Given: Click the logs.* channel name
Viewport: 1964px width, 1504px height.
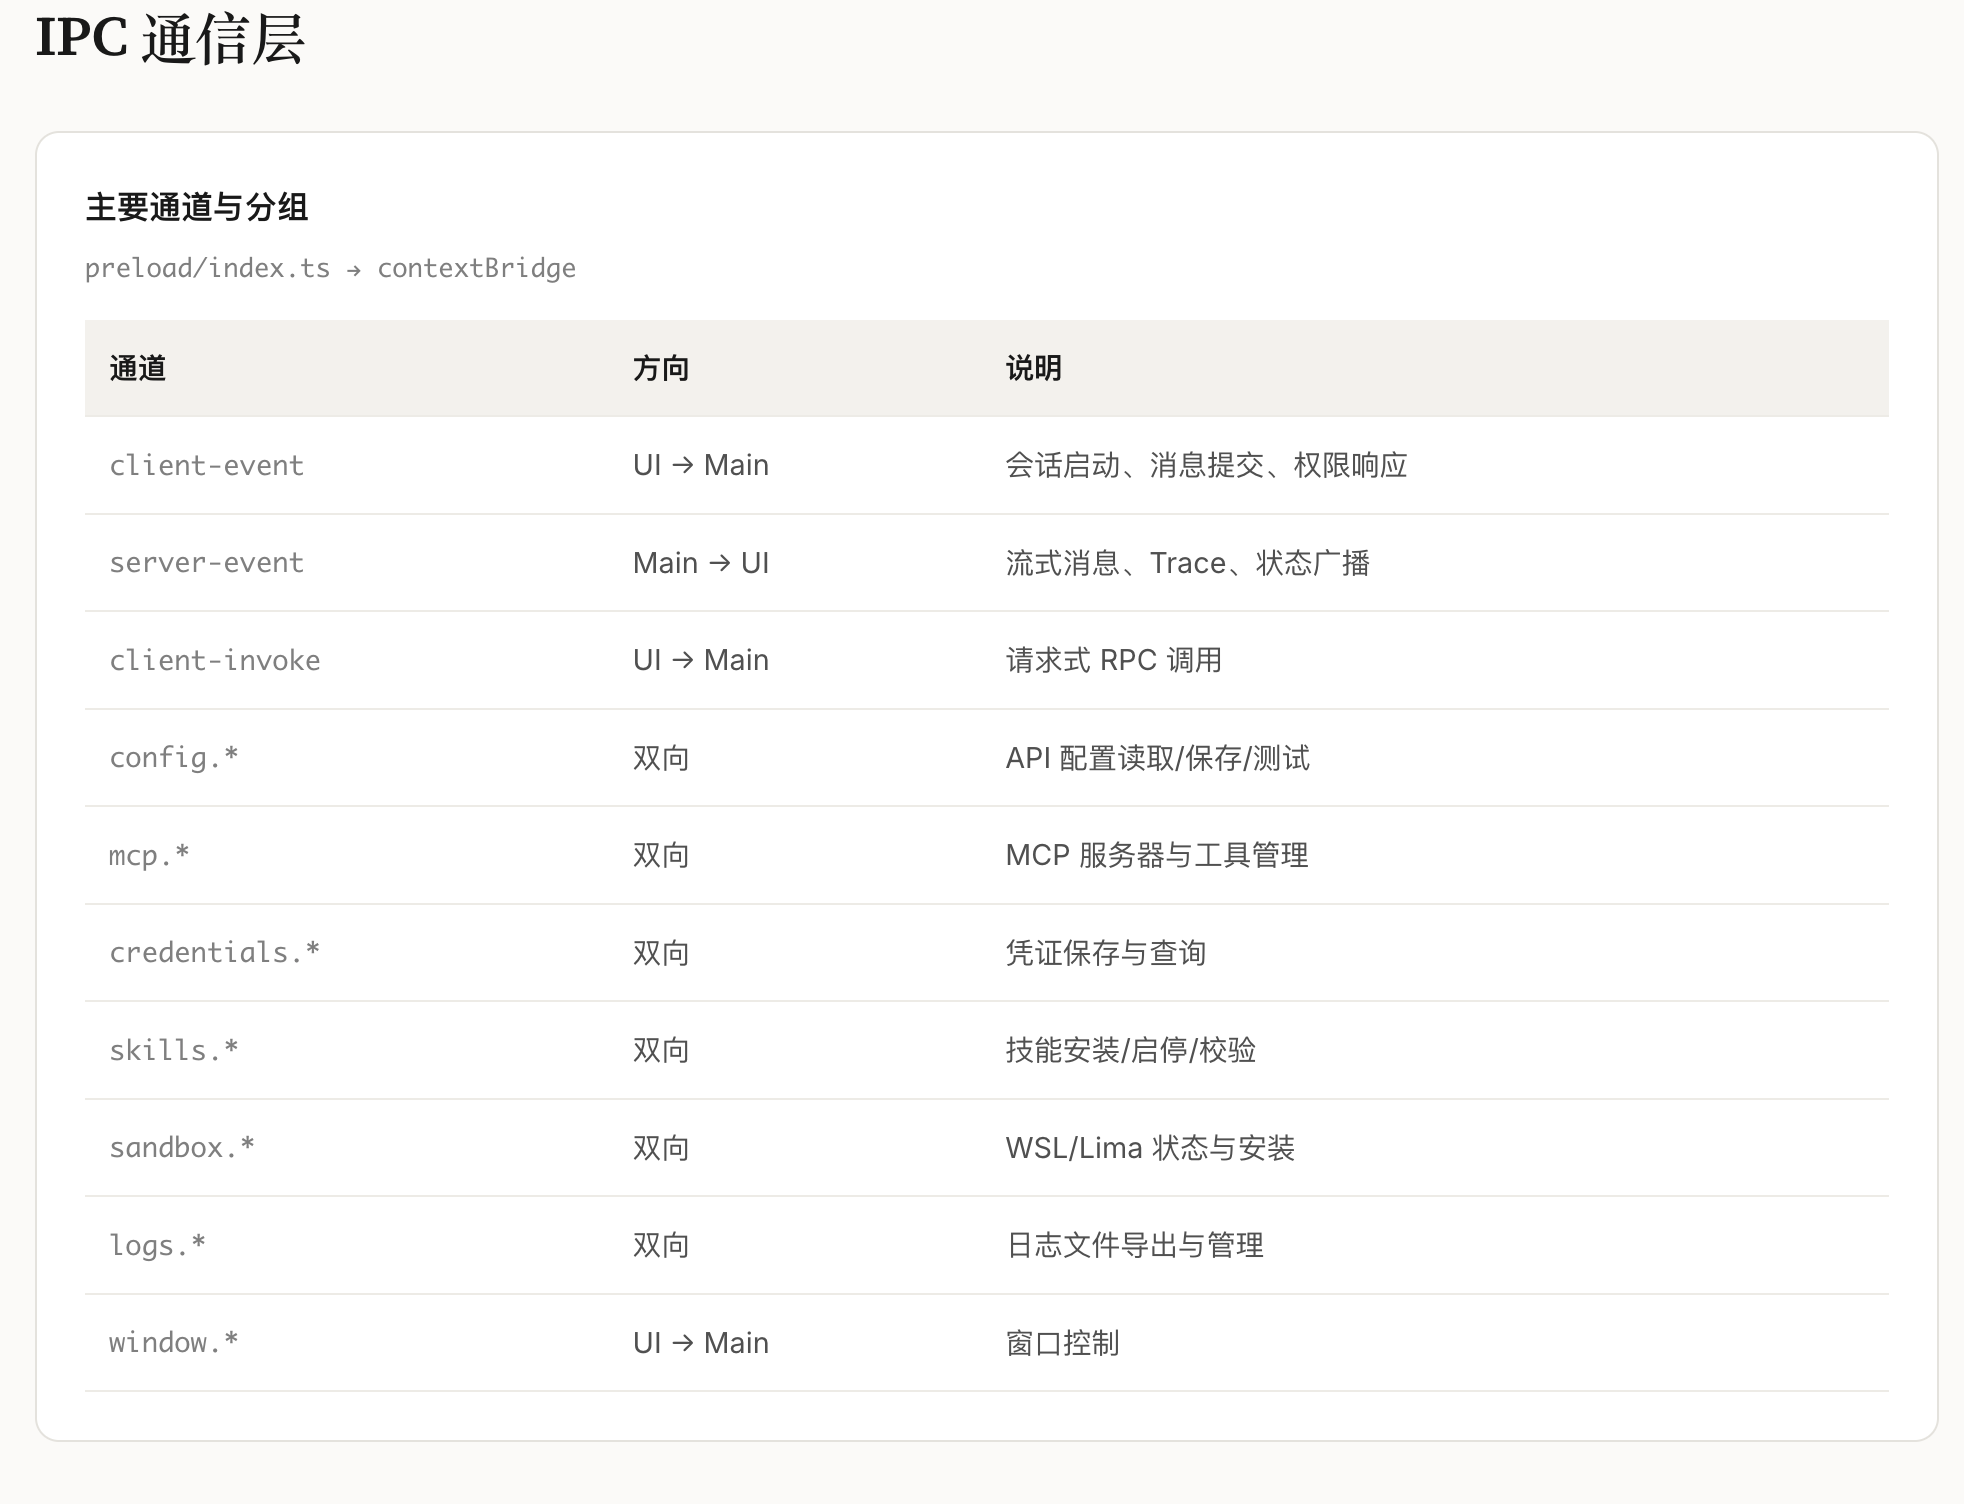Looking at the screenshot, I should tap(157, 1245).
